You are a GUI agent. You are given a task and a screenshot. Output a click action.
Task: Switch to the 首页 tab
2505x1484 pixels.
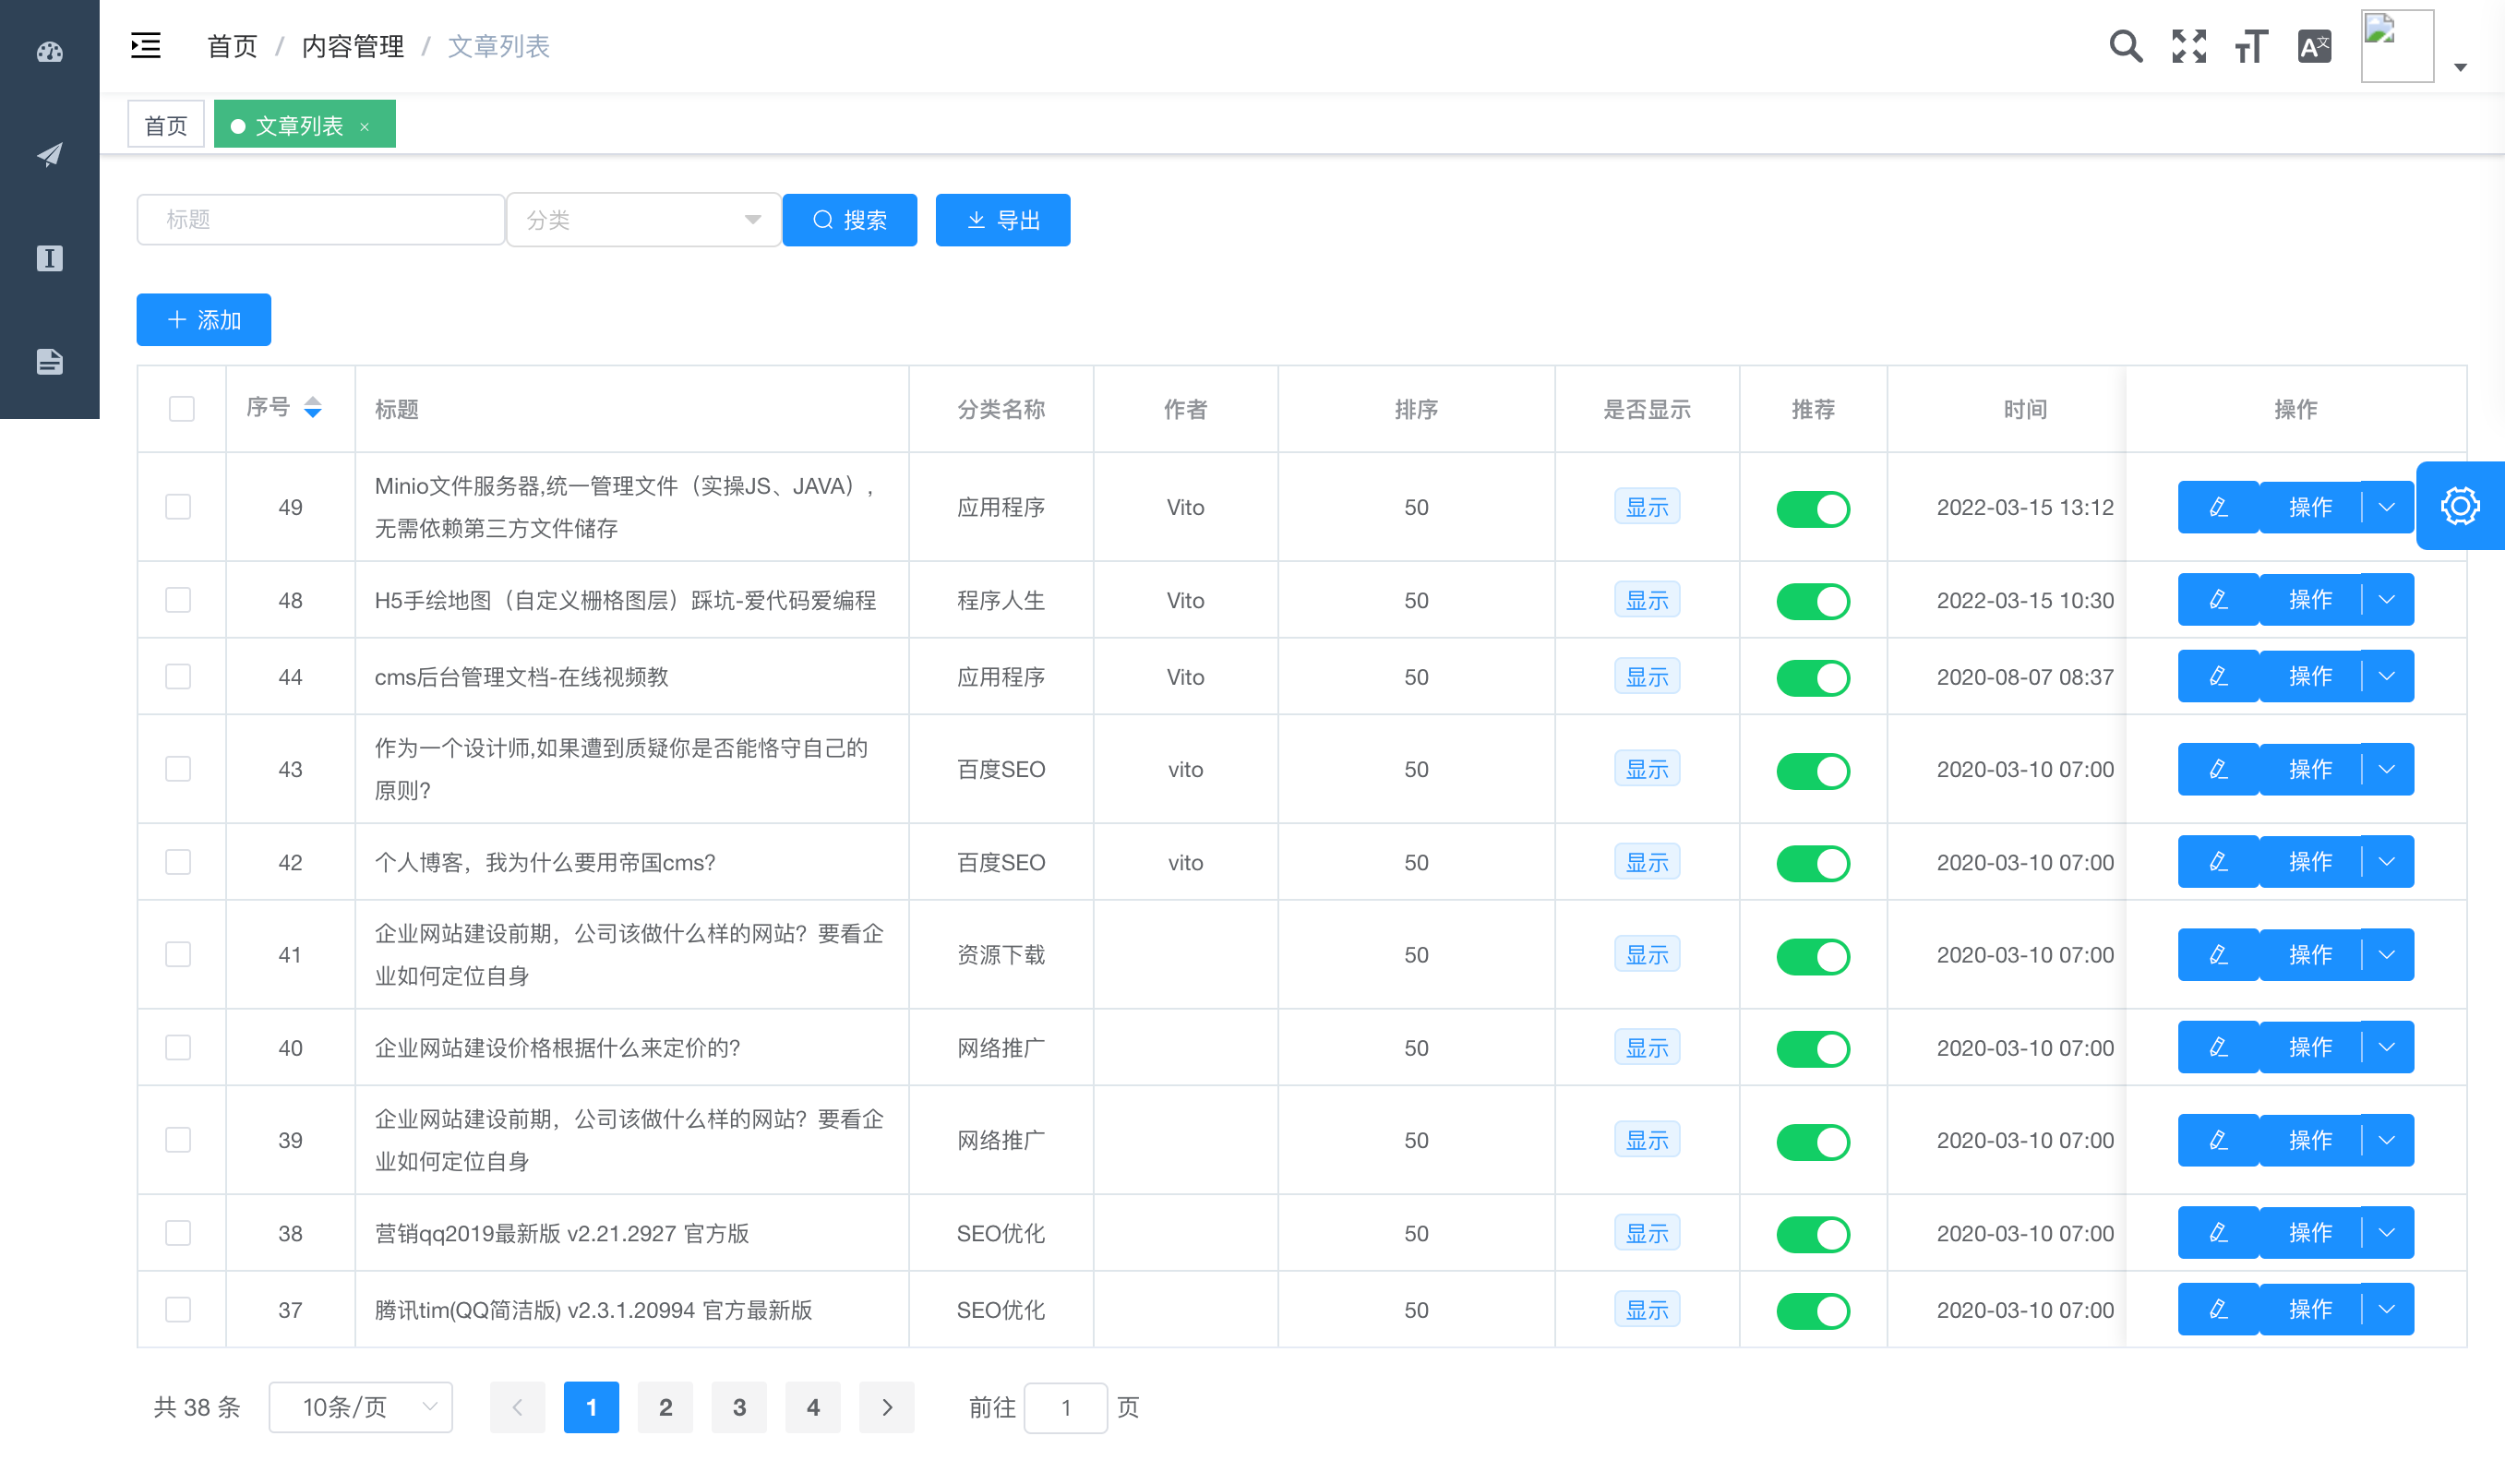click(x=166, y=125)
